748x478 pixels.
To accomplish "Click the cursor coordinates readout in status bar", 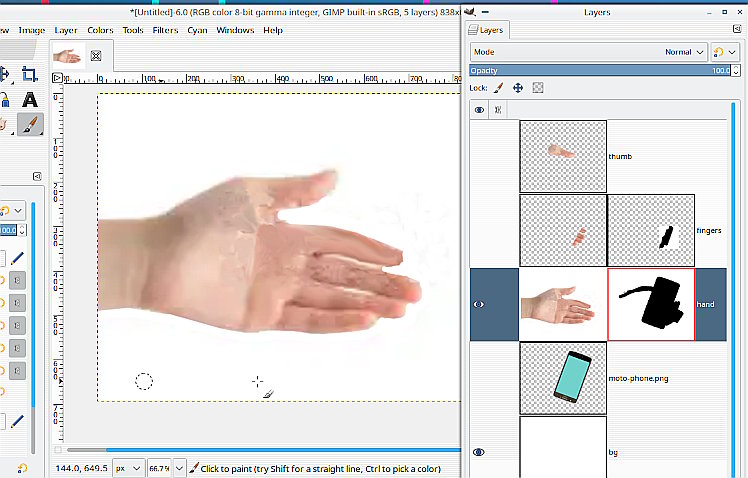I will click(82, 468).
